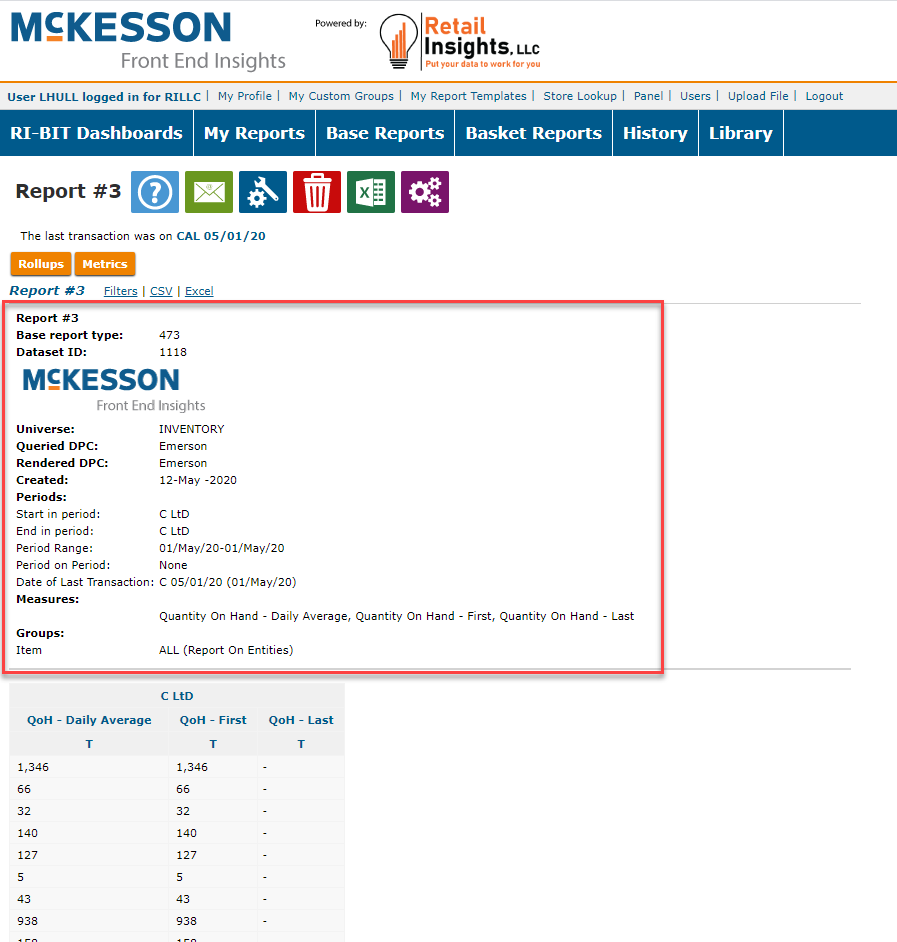Open the My Reports menu
897x942 pixels.
coord(255,133)
